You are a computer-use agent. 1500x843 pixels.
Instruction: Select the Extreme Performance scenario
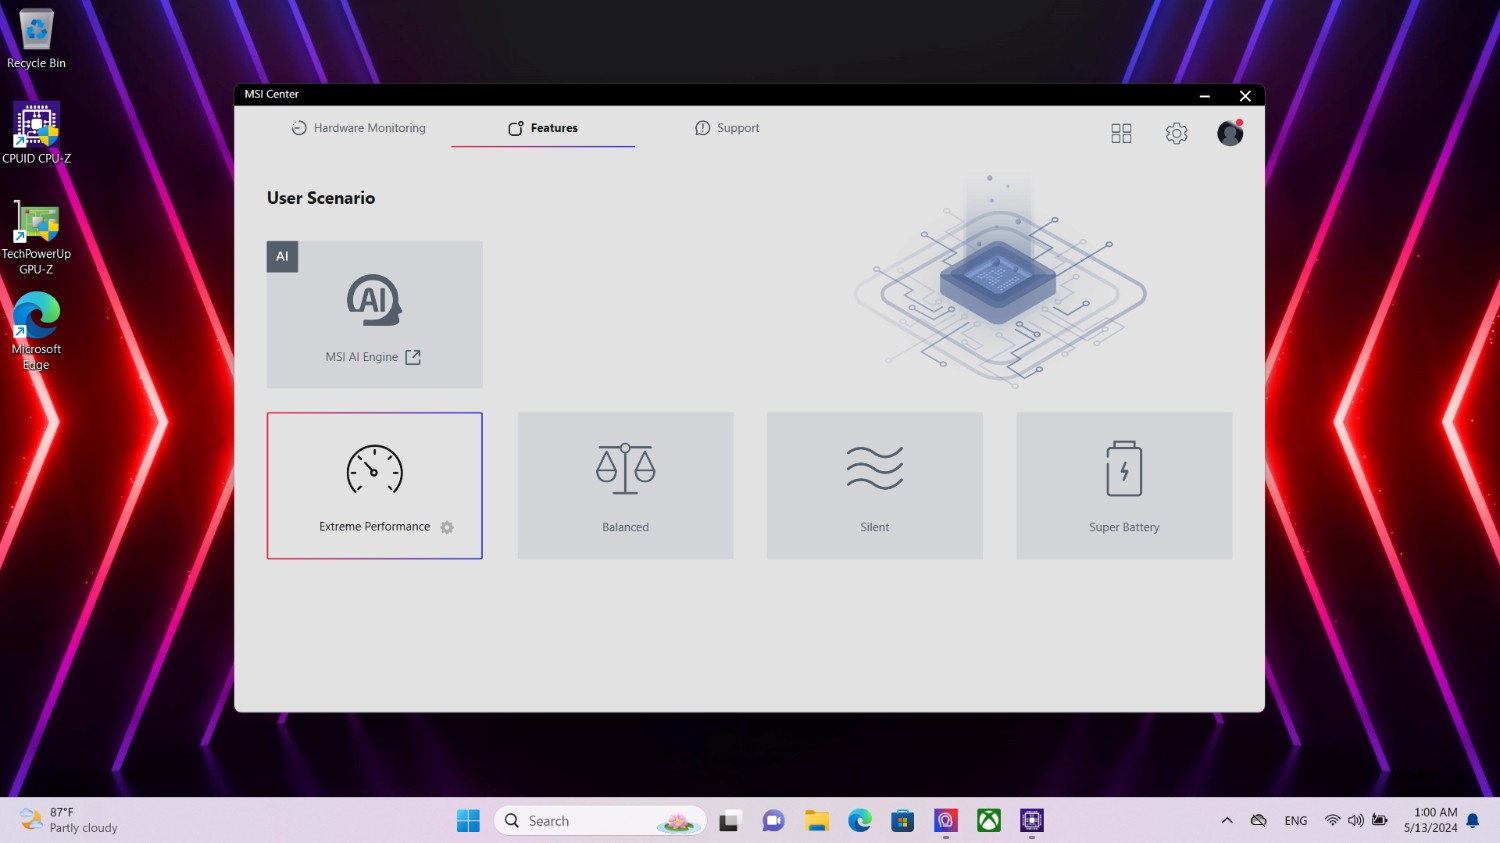click(x=374, y=486)
